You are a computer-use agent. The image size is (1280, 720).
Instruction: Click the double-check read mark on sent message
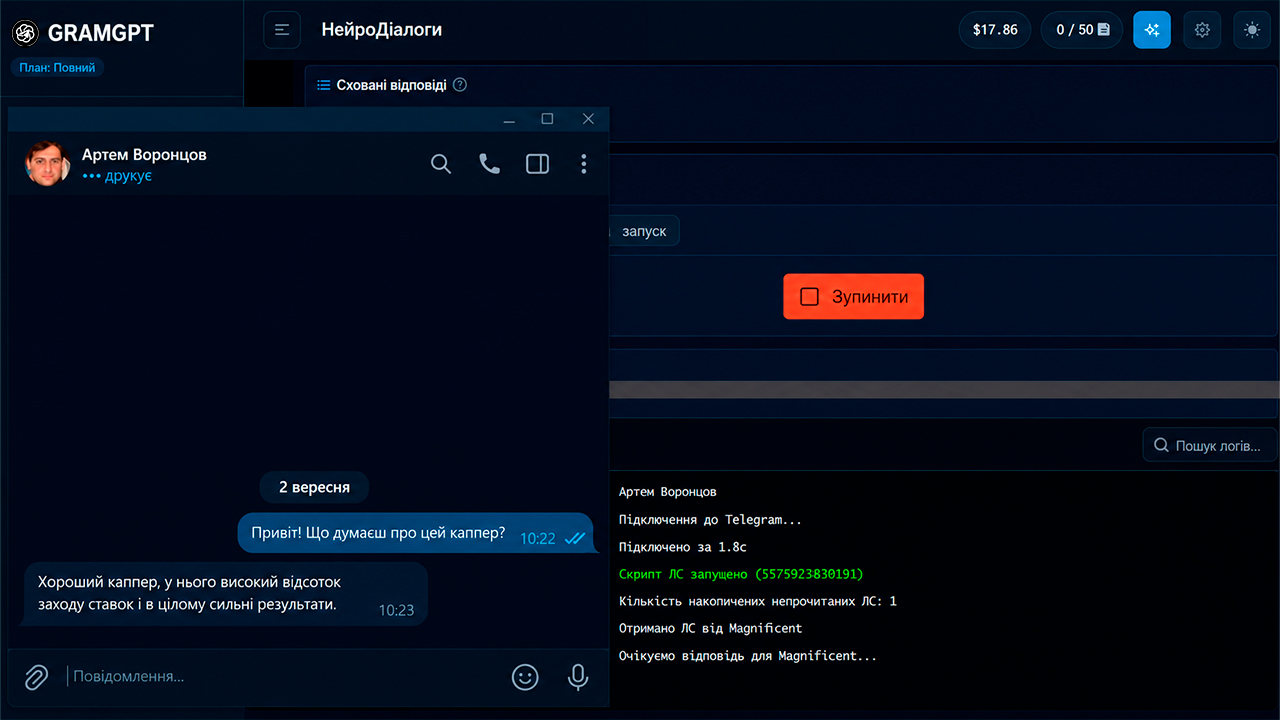click(x=575, y=538)
